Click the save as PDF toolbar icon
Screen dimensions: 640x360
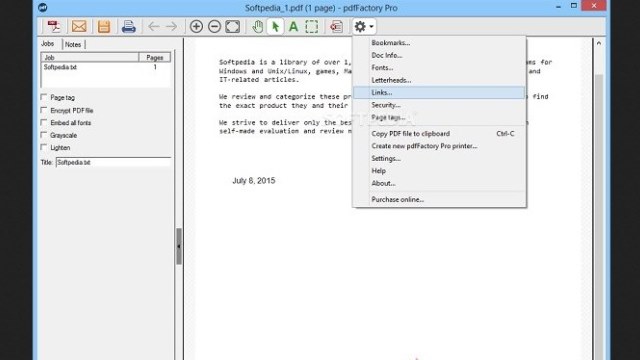53,27
